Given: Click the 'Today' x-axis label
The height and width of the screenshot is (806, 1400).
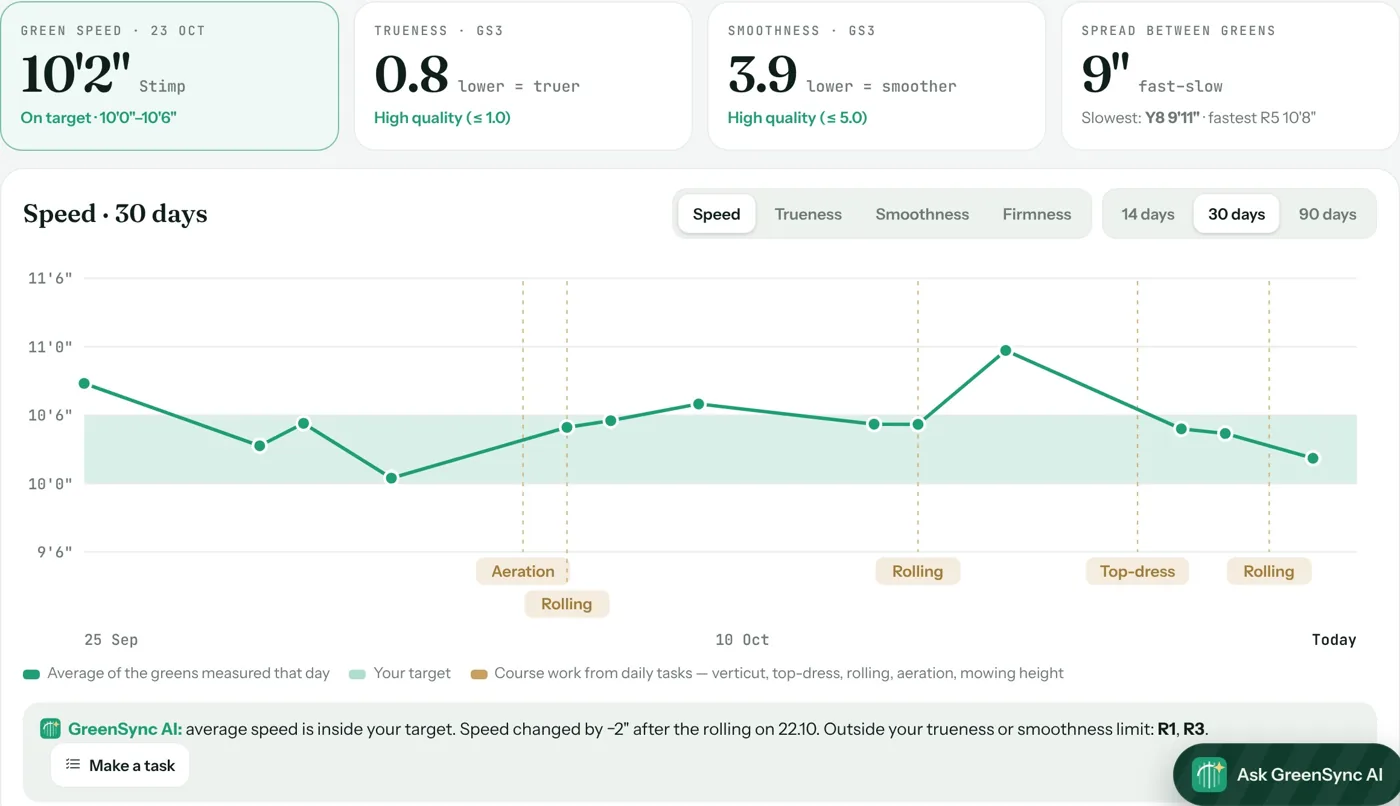Looking at the screenshot, I should (1334, 640).
